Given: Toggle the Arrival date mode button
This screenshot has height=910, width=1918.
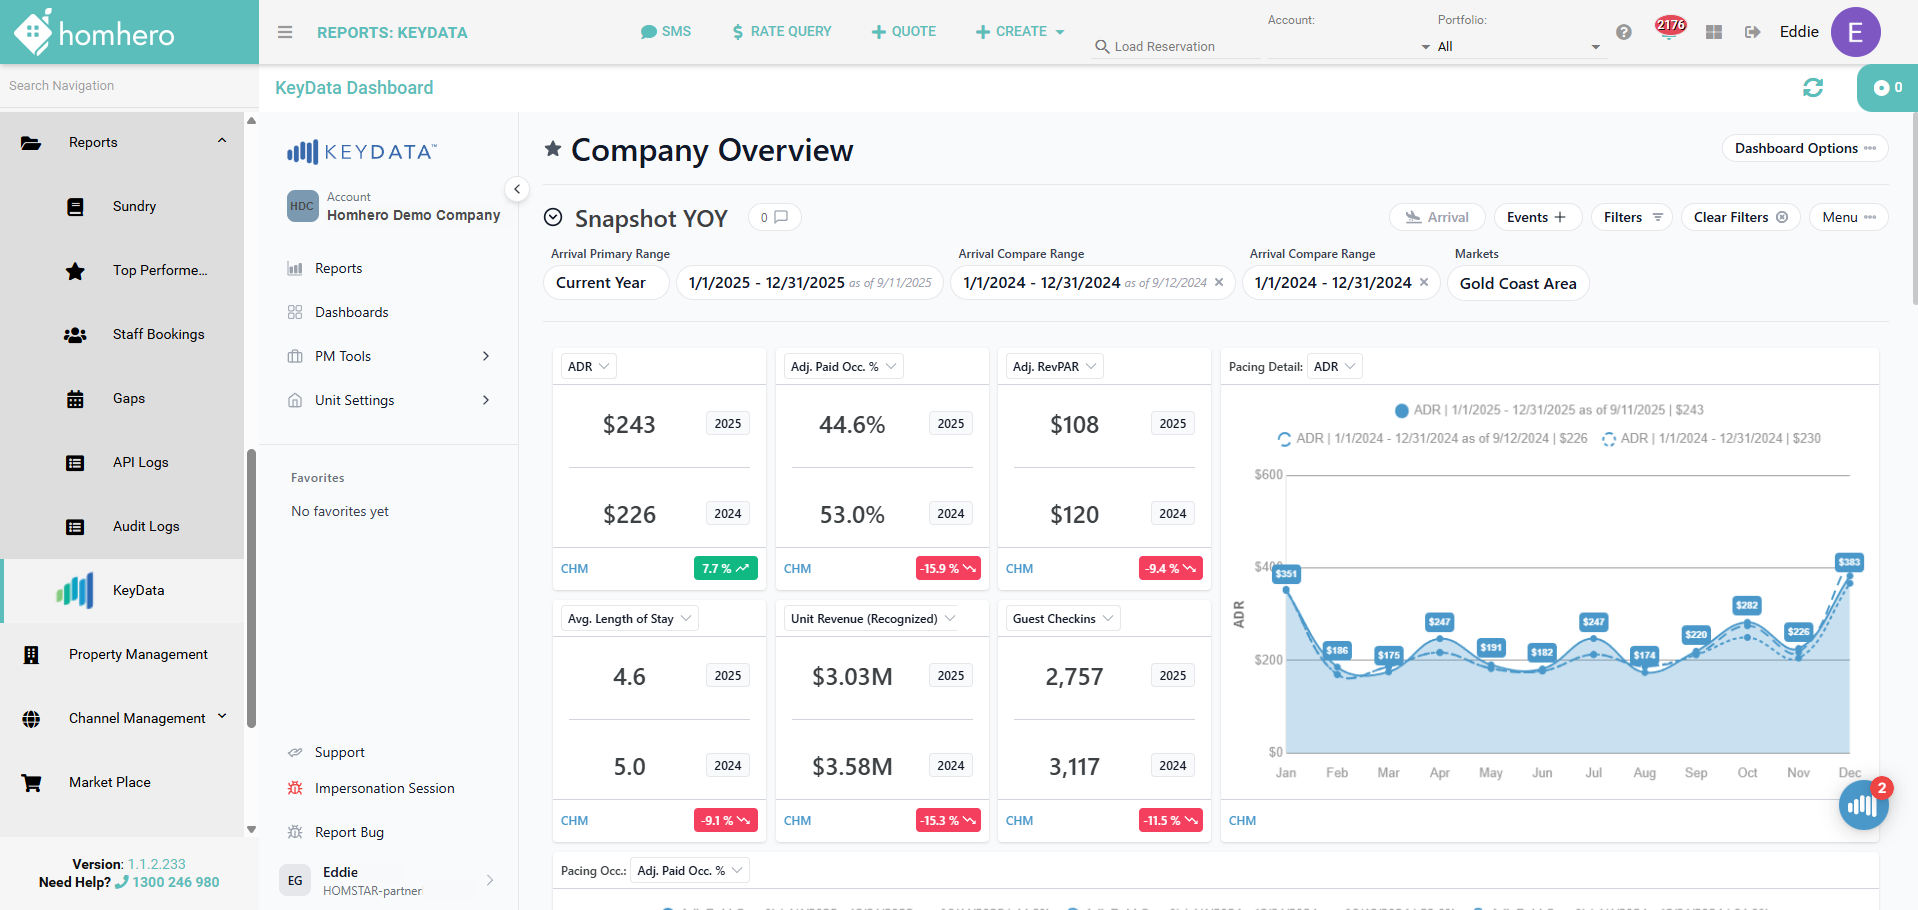Looking at the screenshot, I should click(1437, 217).
